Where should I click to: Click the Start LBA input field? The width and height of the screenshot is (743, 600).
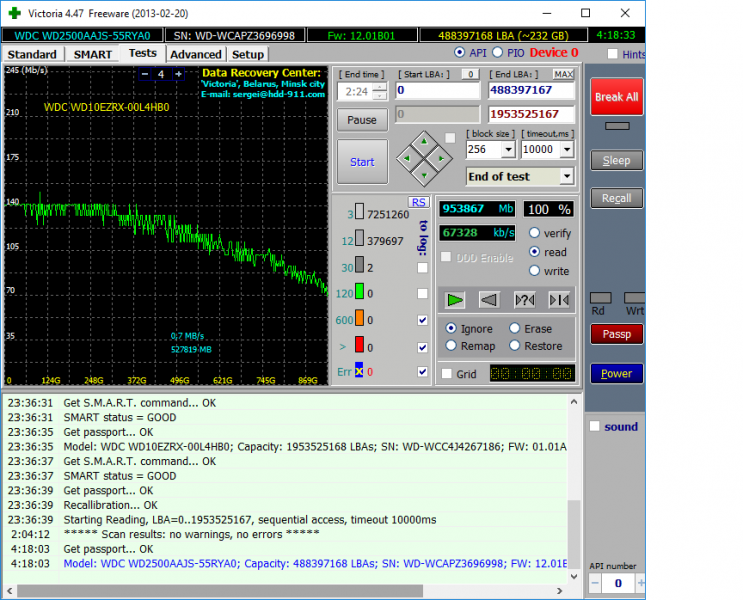tap(438, 90)
